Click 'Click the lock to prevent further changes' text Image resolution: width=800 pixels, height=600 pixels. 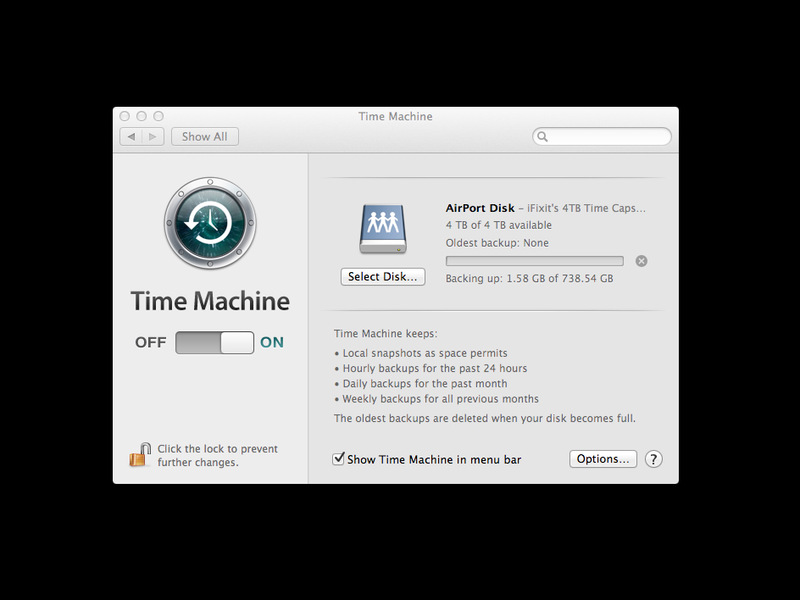pyautogui.click(x=217, y=456)
